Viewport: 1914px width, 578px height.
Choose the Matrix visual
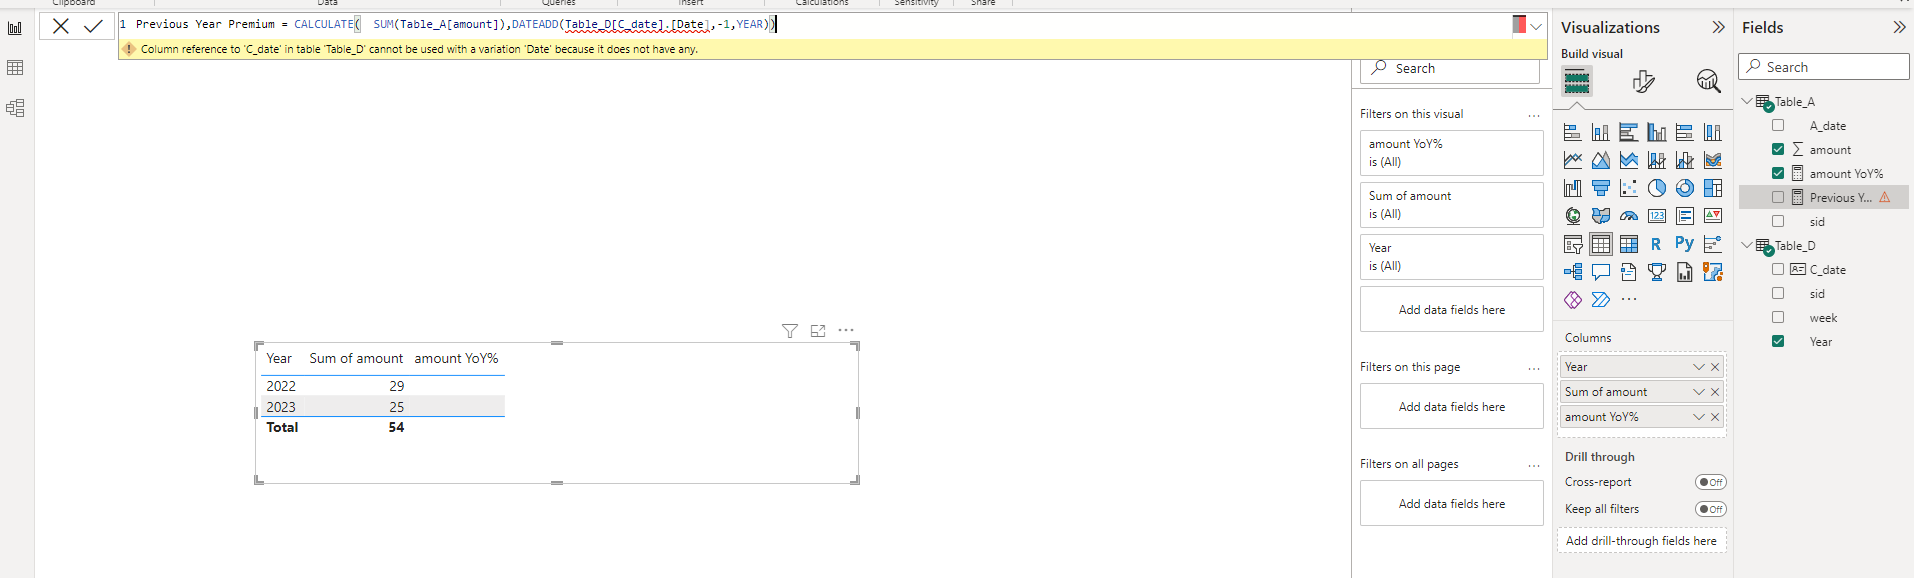tap(1629, 244)
